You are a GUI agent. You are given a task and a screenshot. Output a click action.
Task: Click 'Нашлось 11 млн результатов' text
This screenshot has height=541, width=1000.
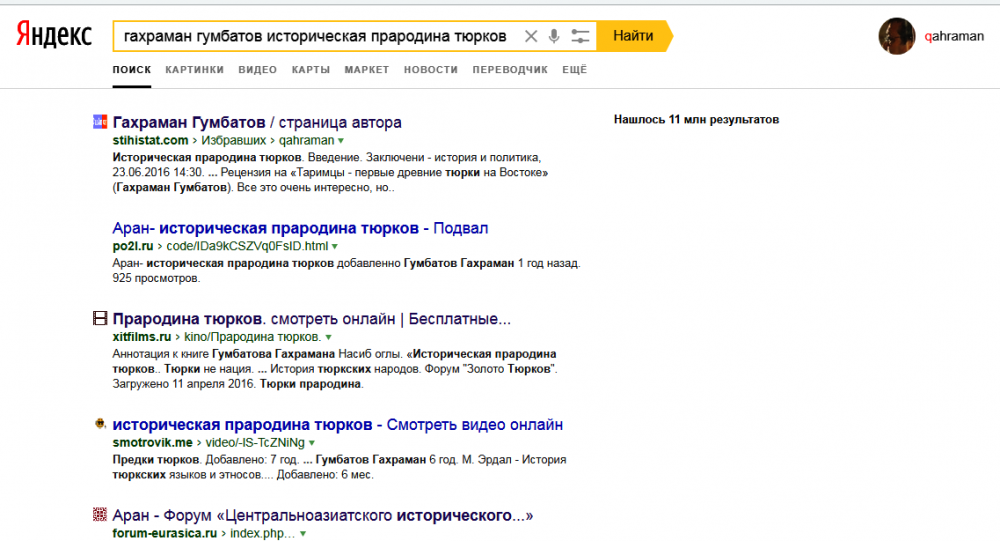696,119
